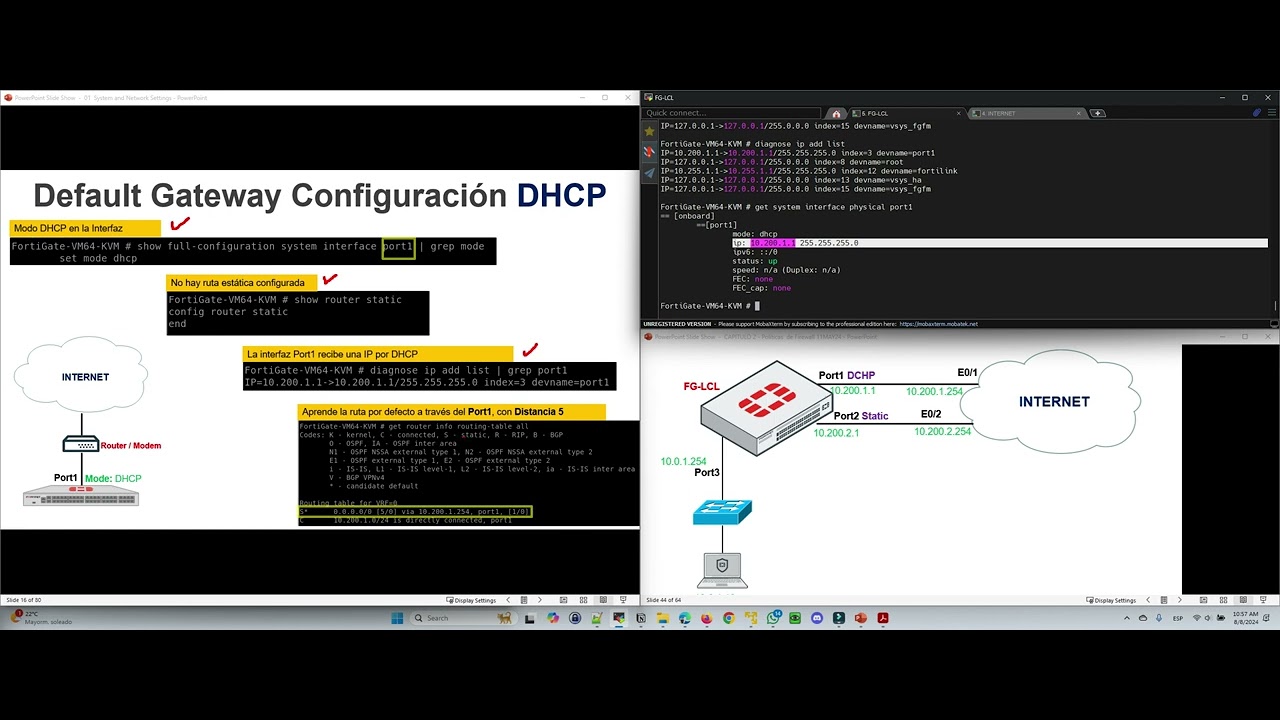Go to previous slide in right slide show
The image size is (1280, 720).
(1147, 600)
